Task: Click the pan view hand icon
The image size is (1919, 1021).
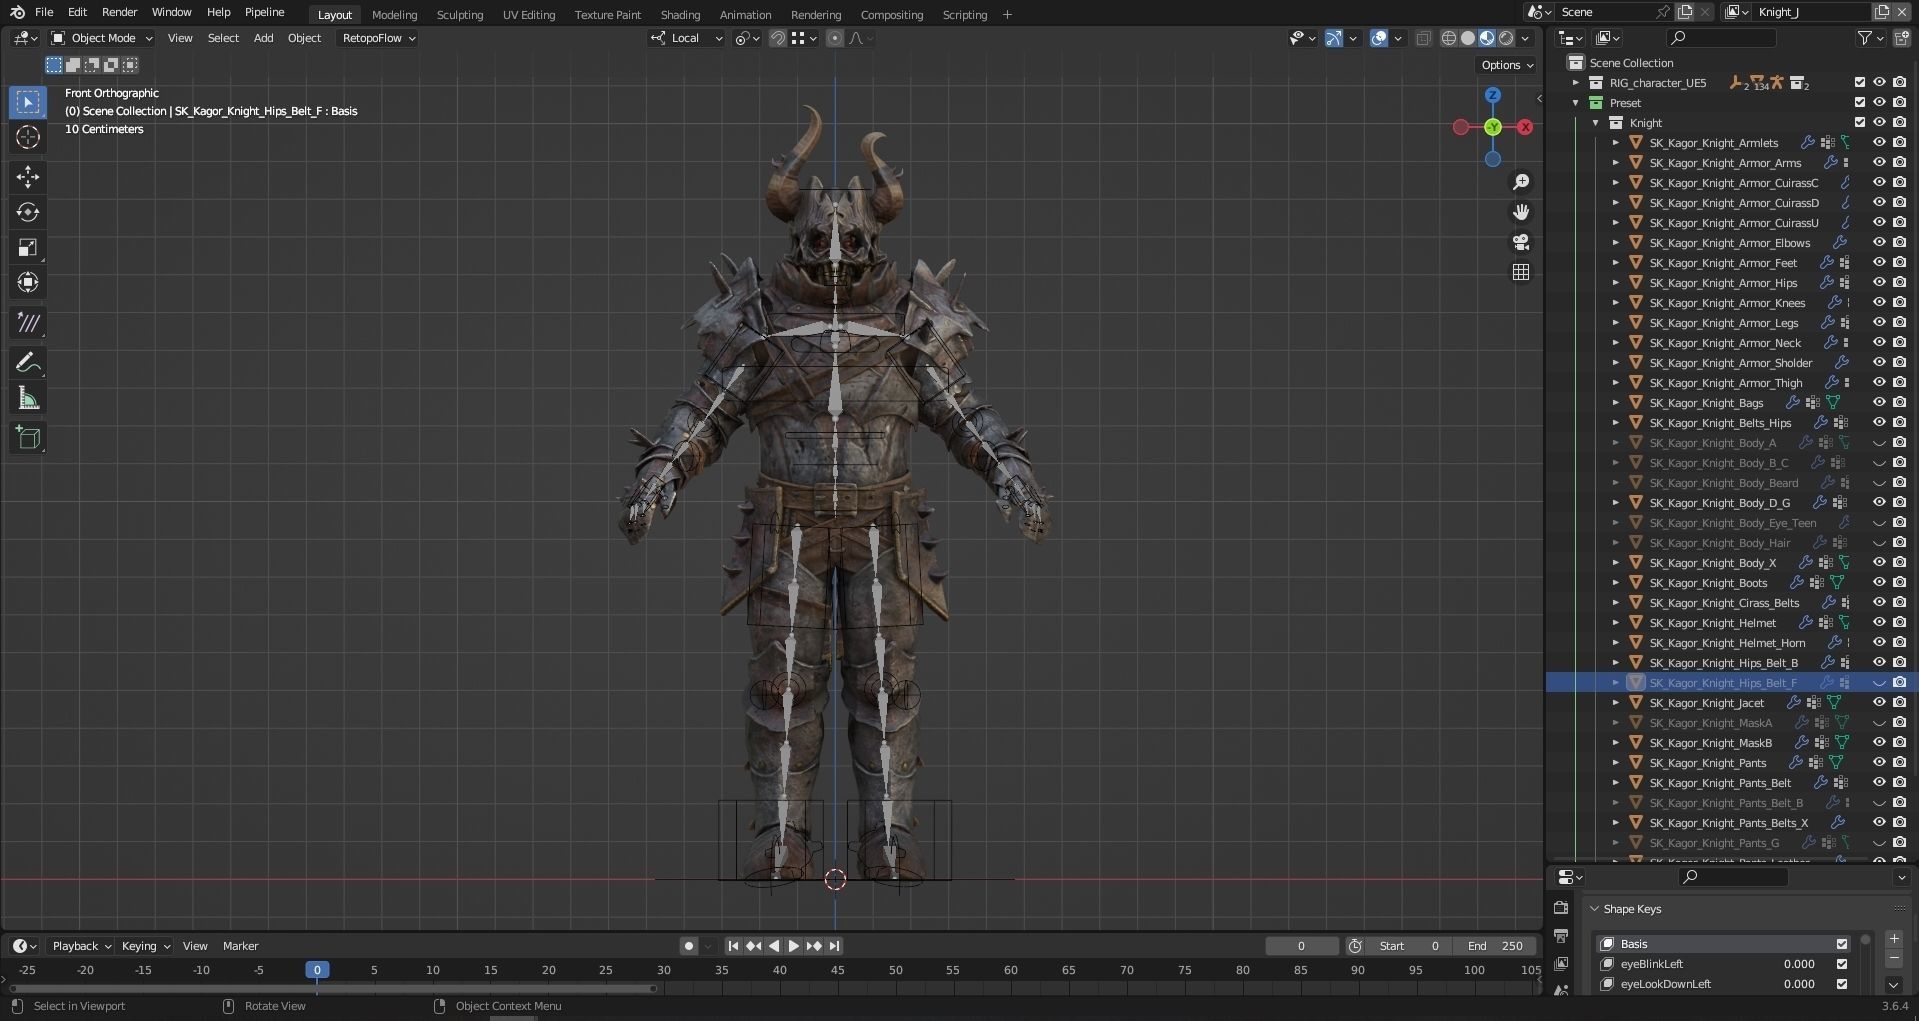Action: [x=1521, y=212]
